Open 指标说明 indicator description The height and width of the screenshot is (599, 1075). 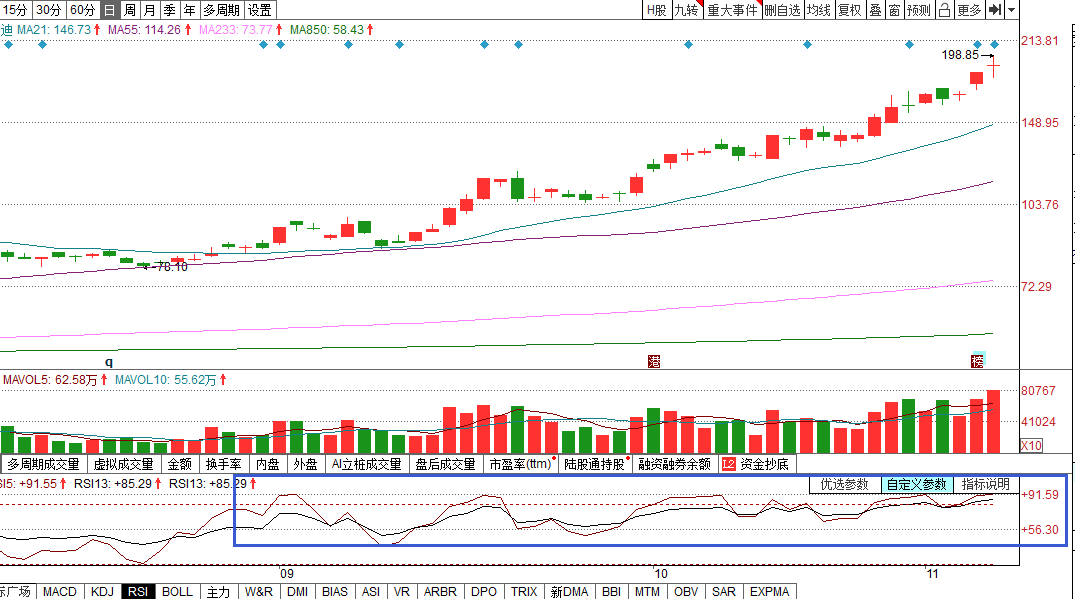point(986,484)
